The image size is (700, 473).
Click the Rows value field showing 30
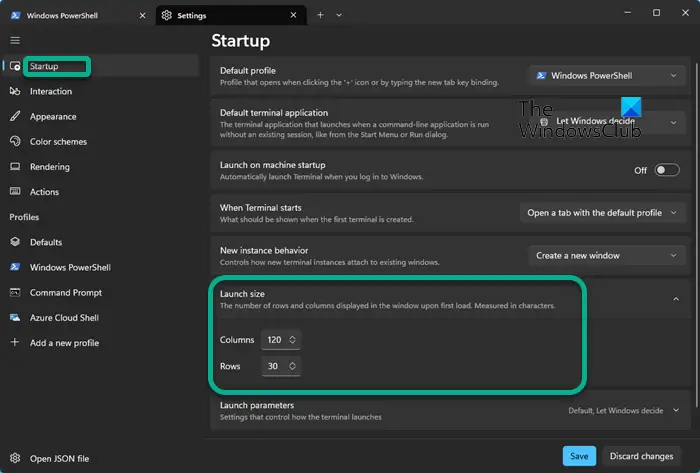273,366
